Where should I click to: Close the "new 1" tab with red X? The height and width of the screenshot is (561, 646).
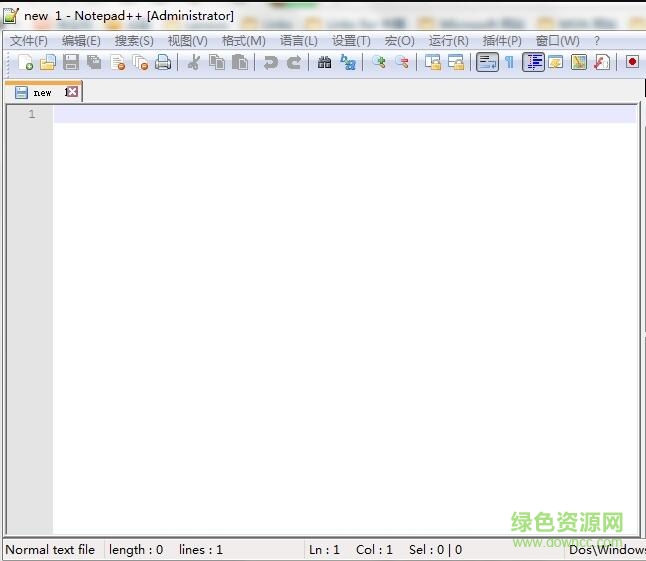pyautogui.click(x=73, y=92)
